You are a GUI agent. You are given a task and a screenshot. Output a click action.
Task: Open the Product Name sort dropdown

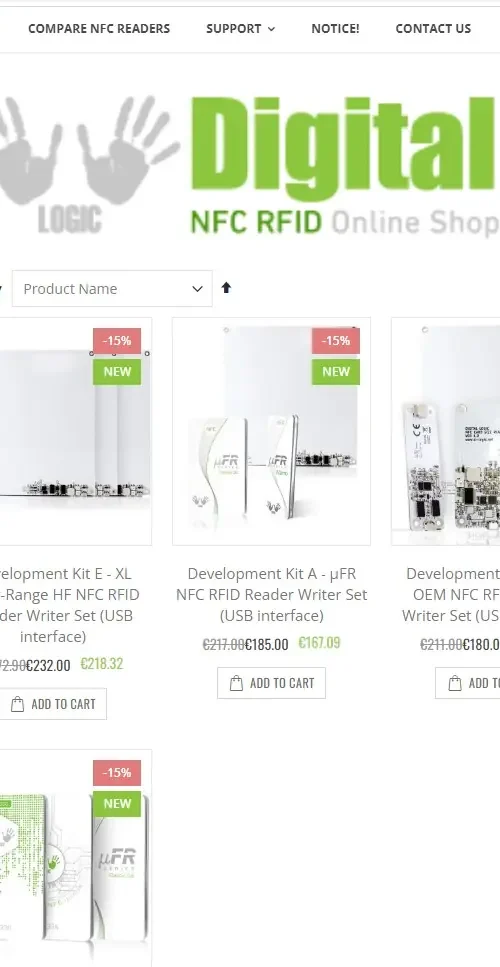112,289
